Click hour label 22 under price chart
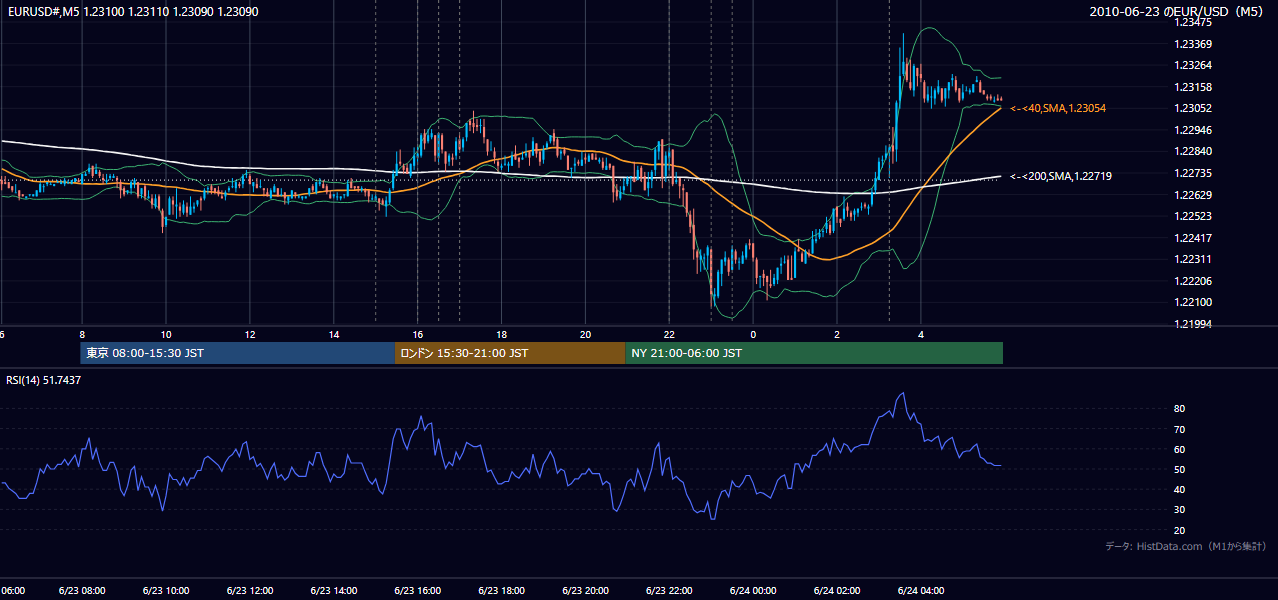The height and width of the screenshot is (600, 1278). click(670, 335)
